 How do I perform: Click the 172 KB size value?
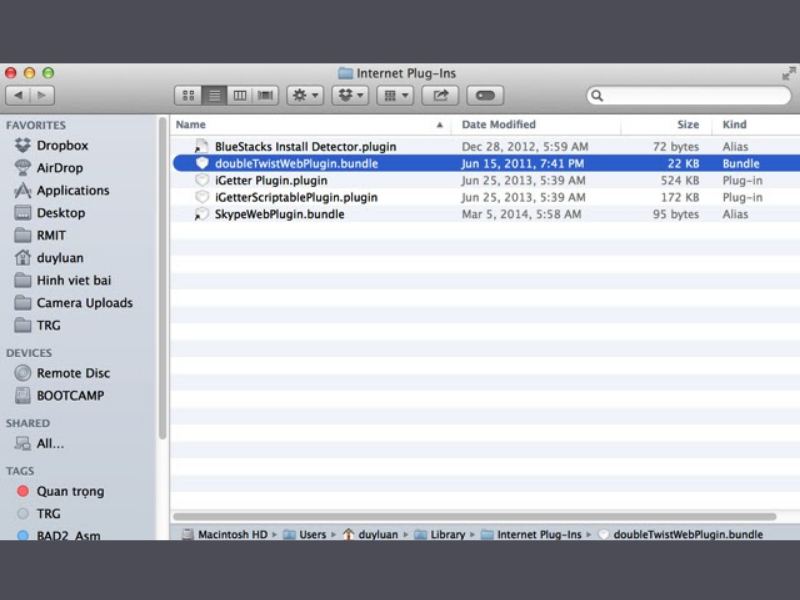tap(680, 197)
